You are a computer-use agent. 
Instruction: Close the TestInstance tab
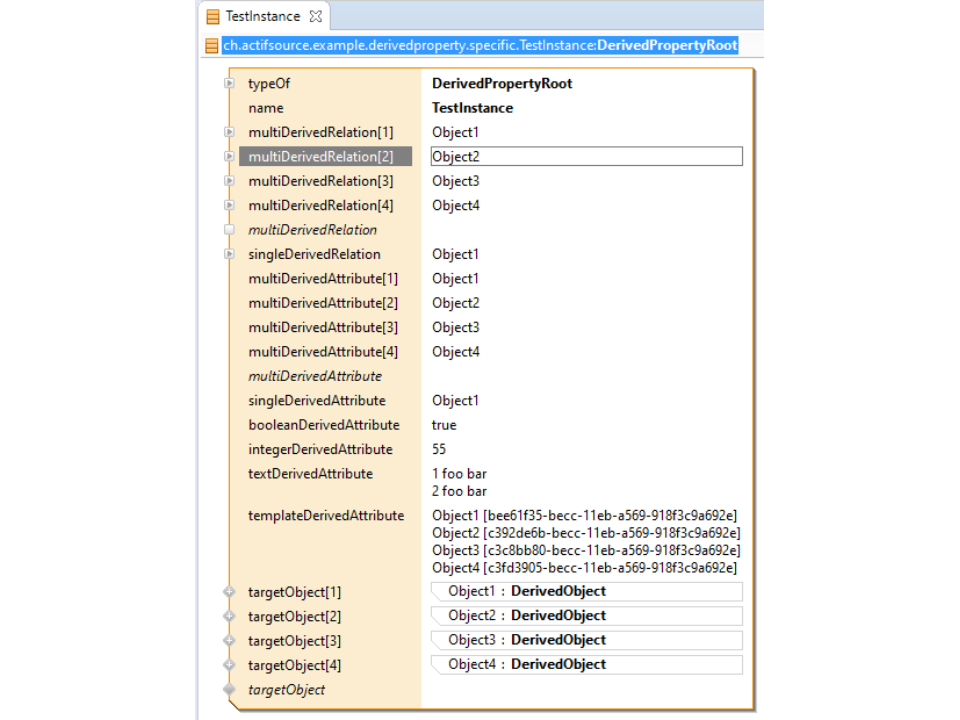tap(315, 16)
